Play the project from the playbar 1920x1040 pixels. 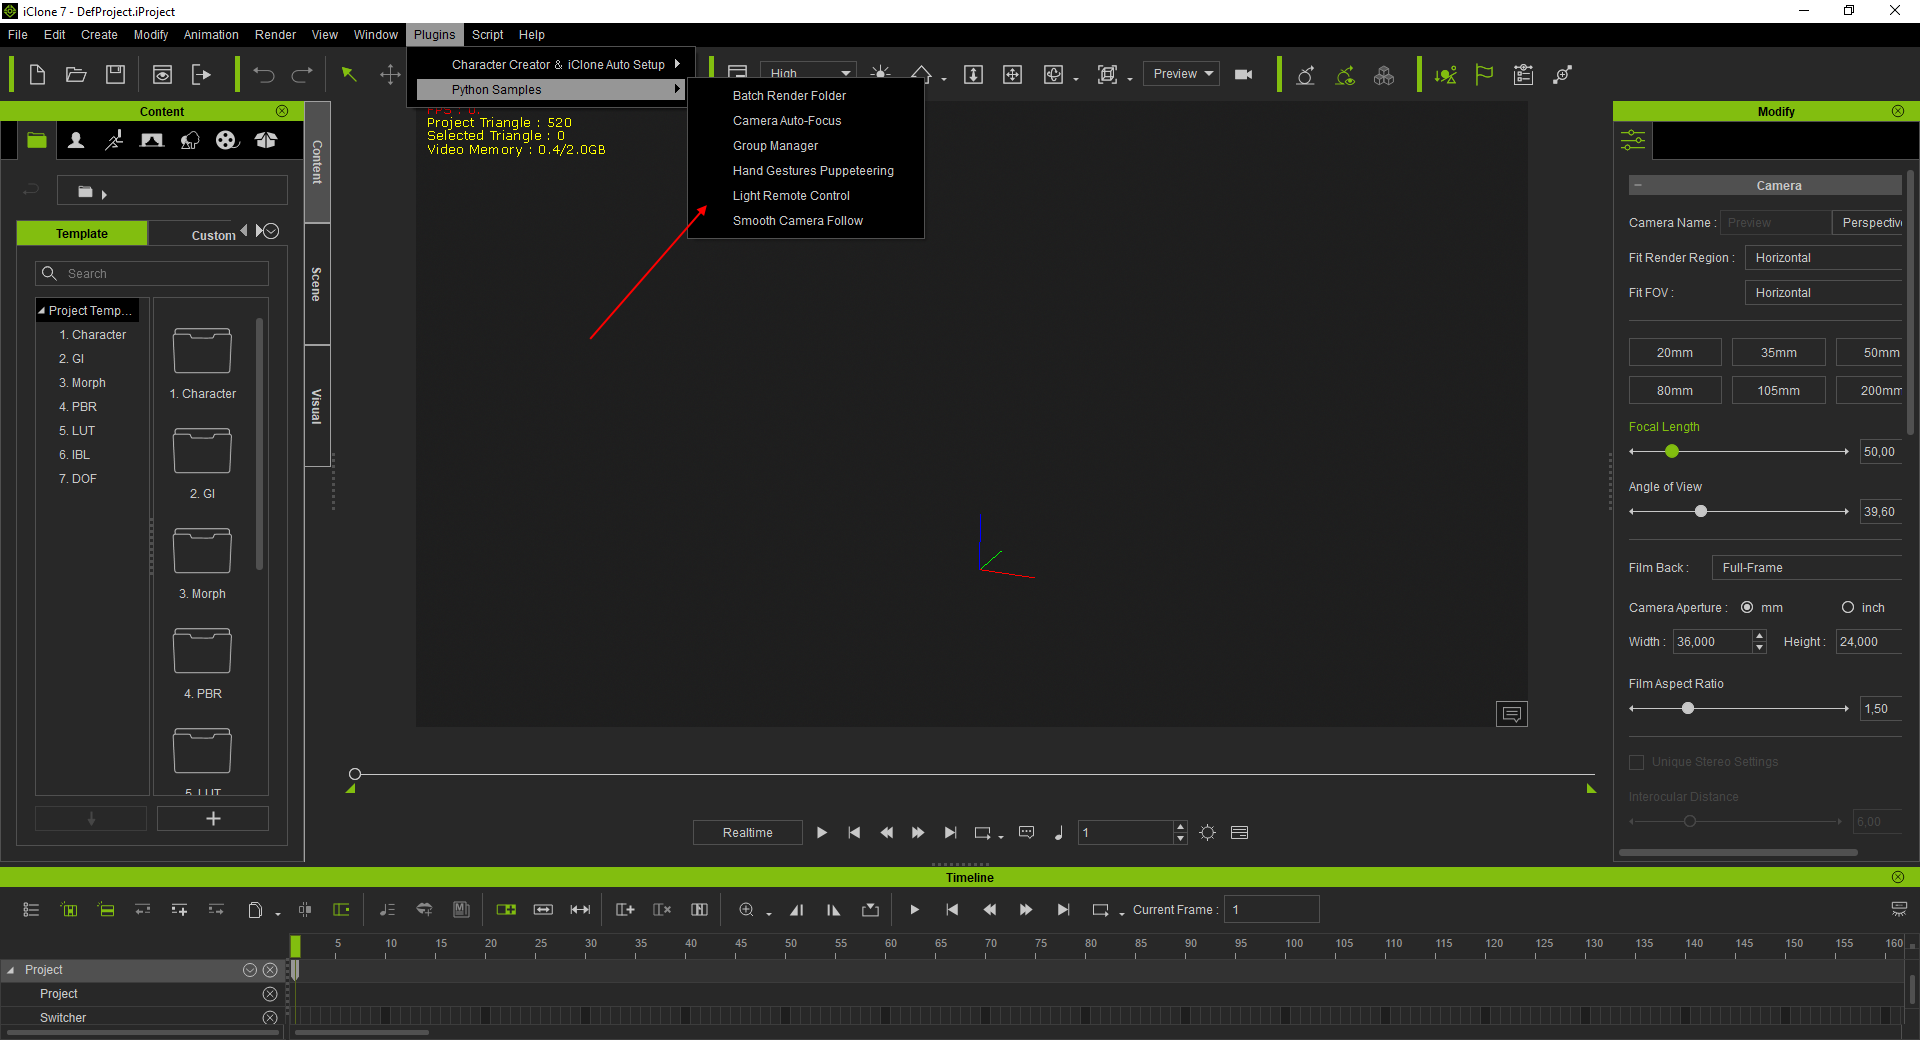(822, 832)
